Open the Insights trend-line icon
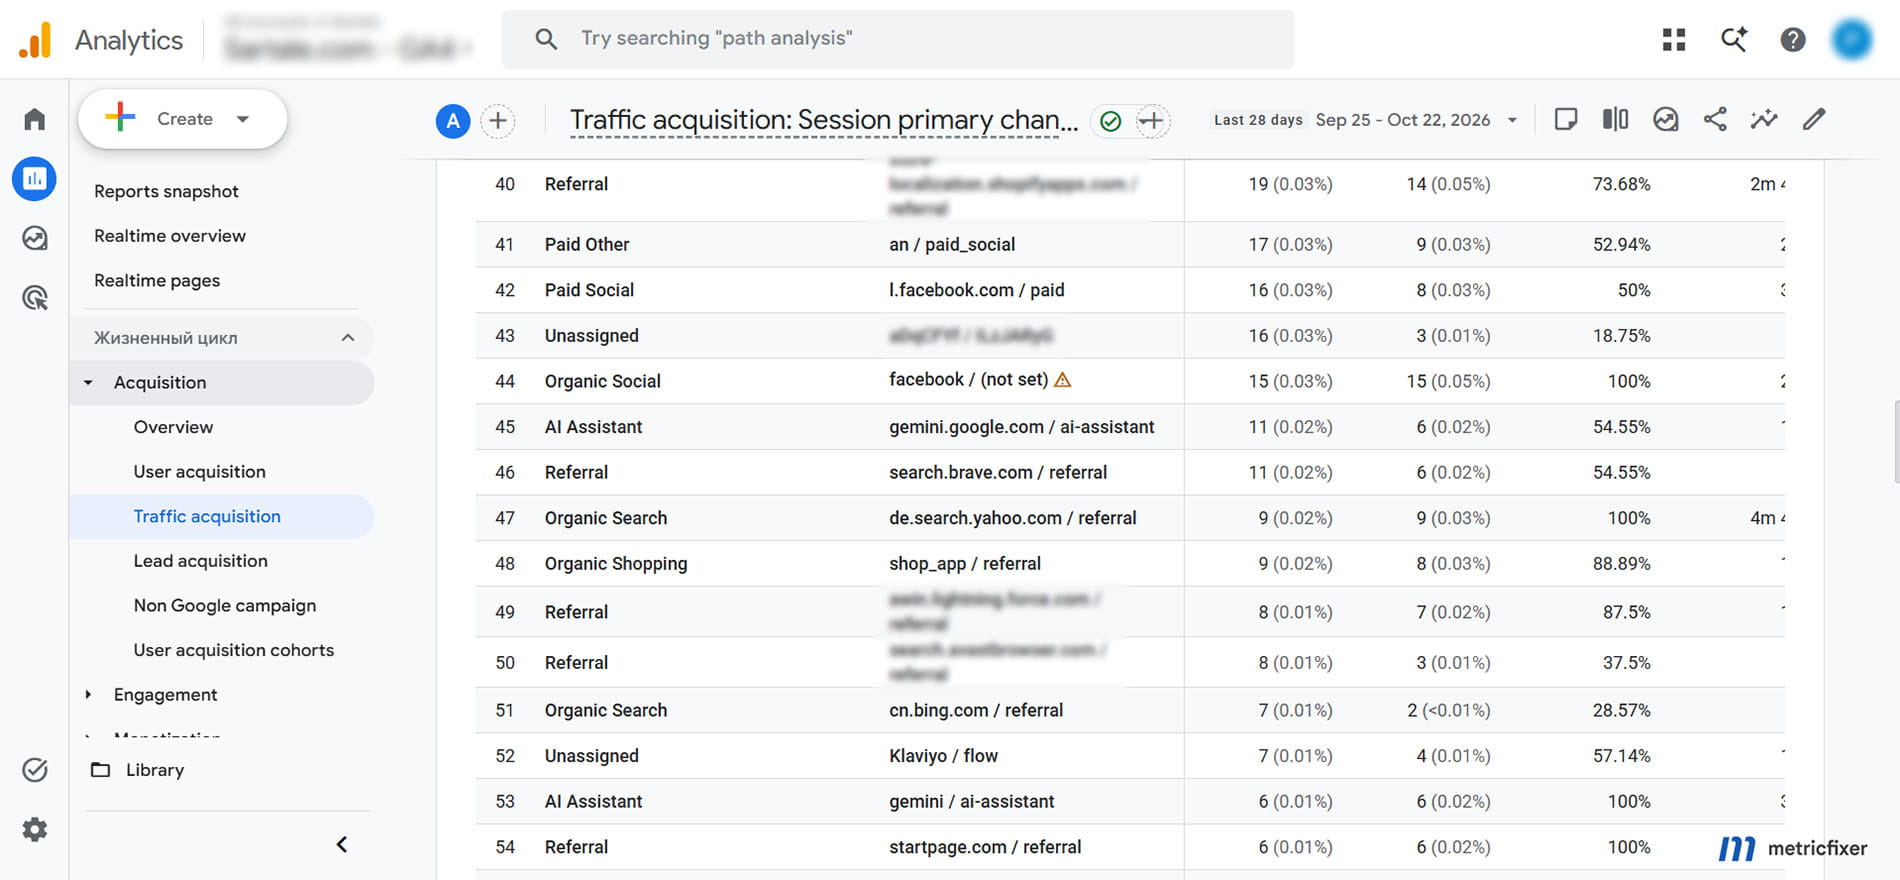This screenshot has height=880, width=1900. click(1764, 120)
